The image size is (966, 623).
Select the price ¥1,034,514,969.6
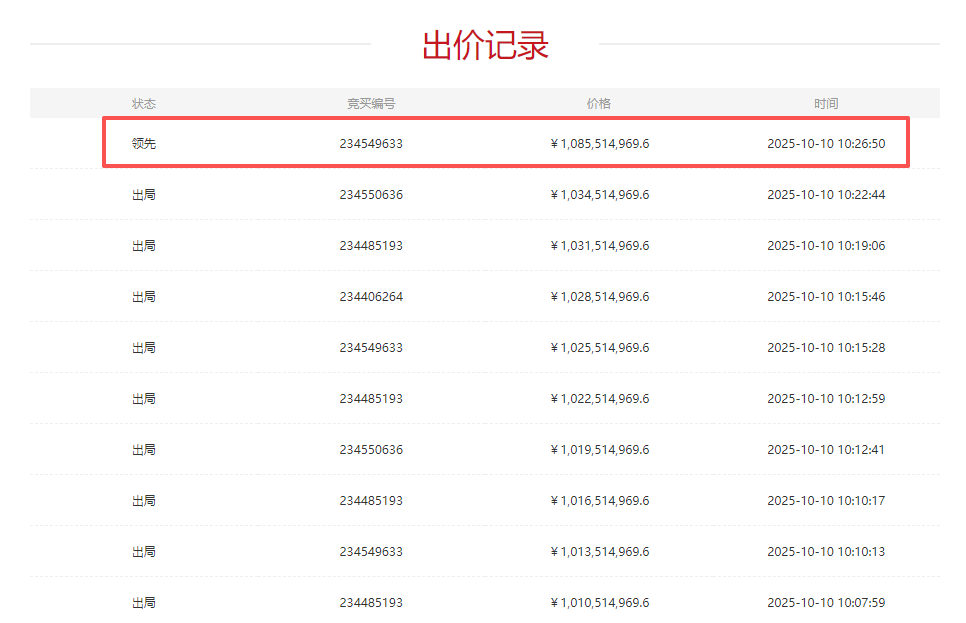click(x=599, y=195)
